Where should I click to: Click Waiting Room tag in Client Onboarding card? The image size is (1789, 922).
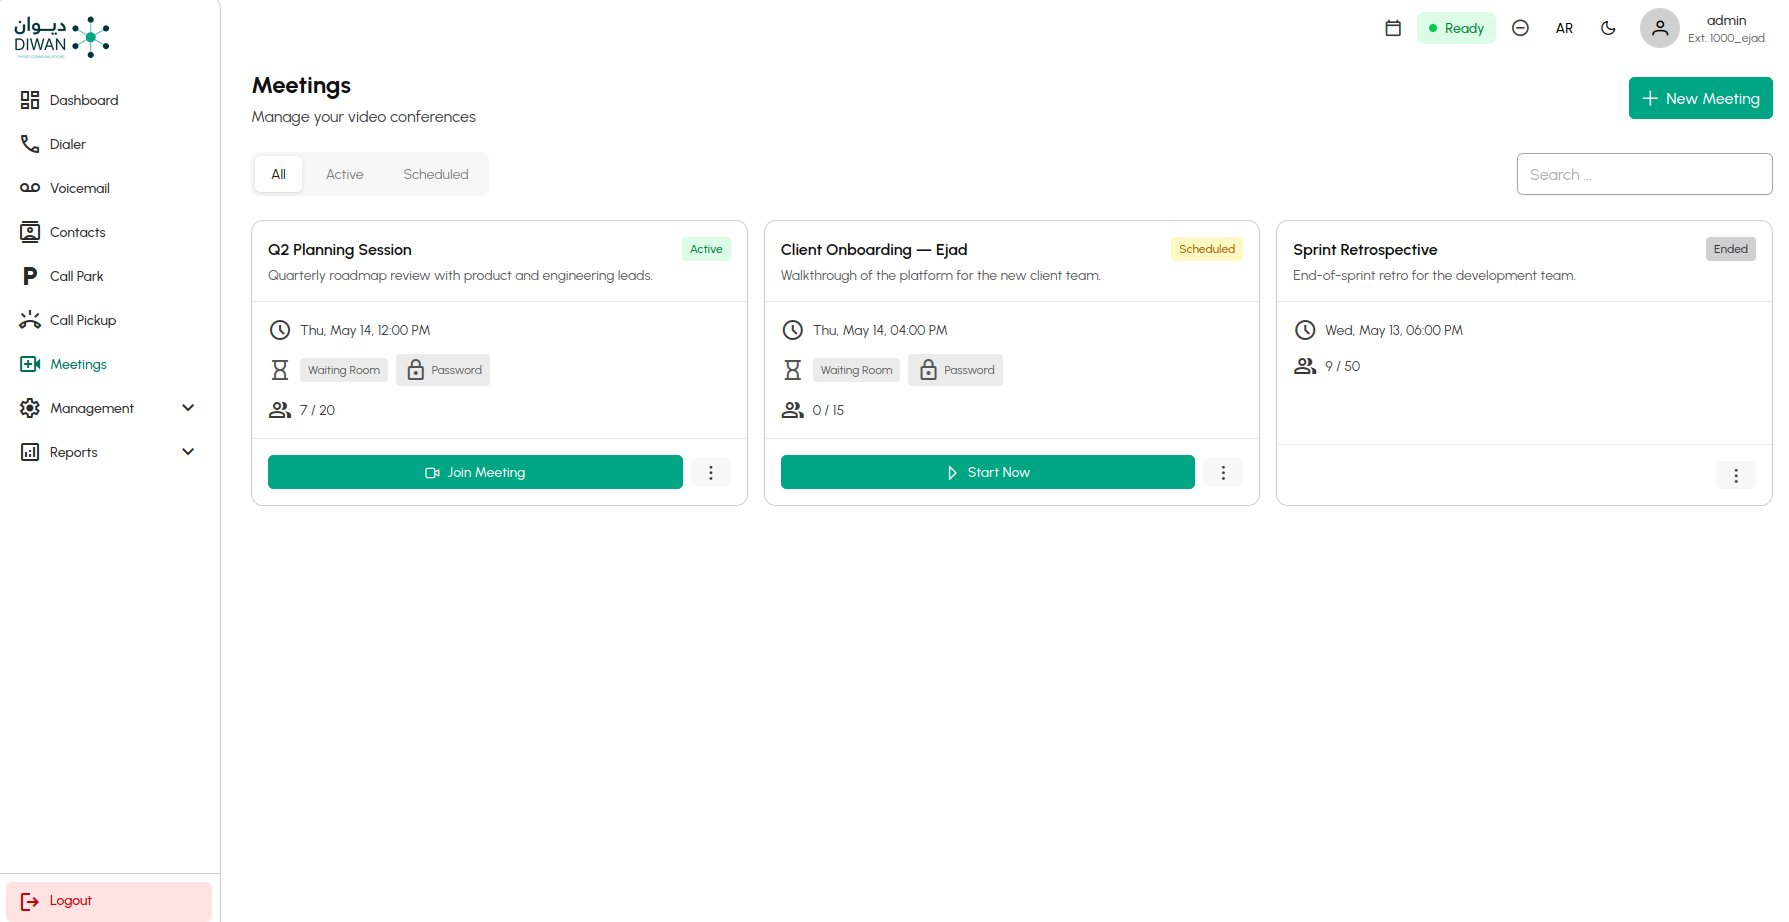[x=856, y=370]
